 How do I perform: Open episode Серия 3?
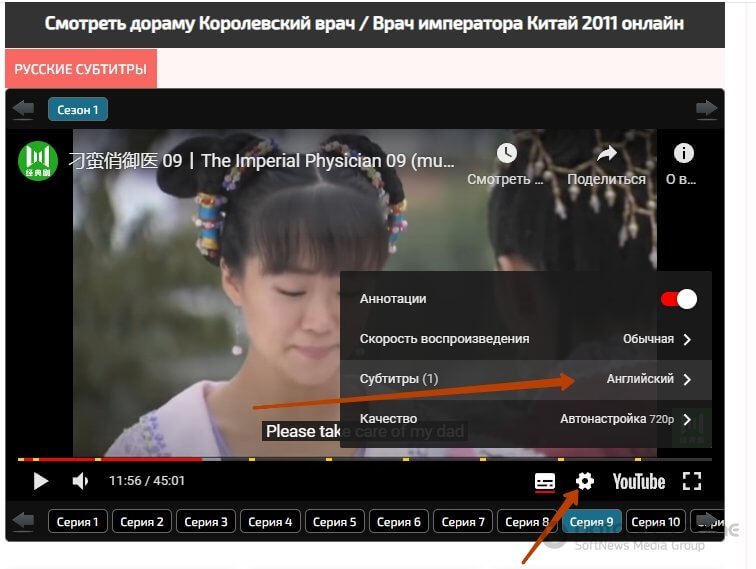pyautogui.click(x=206, y=522)
